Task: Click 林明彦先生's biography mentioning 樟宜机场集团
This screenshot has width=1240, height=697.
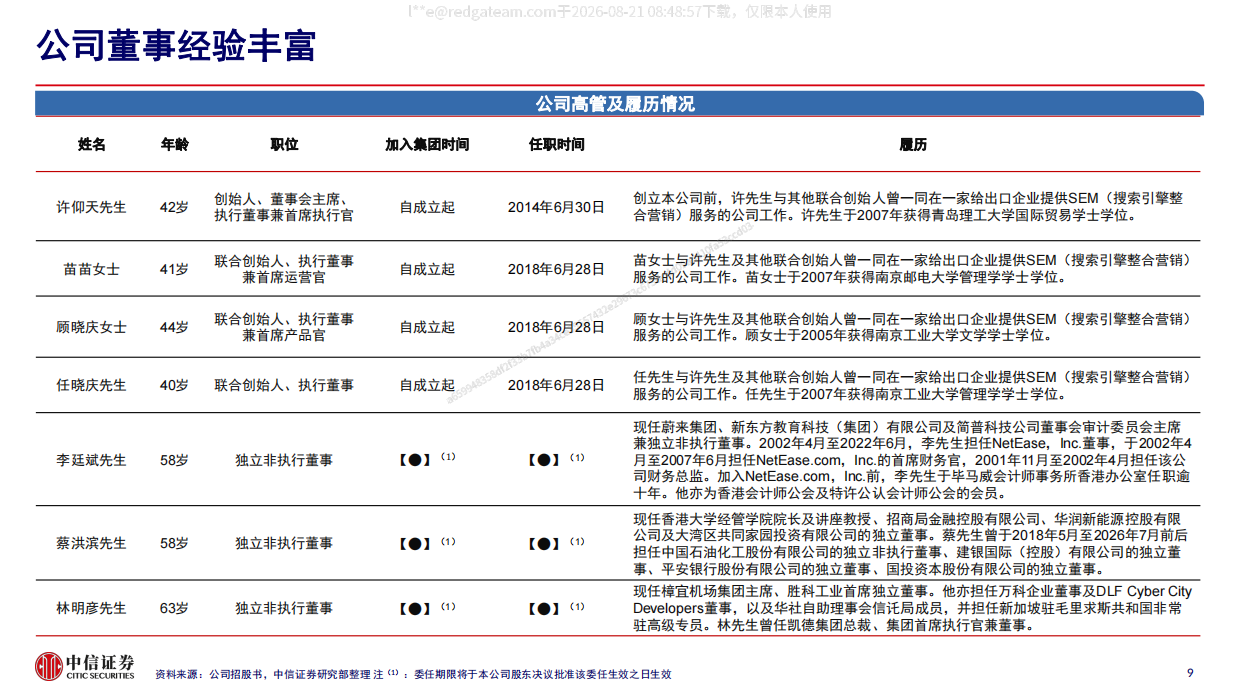Action: pos(912,608)
